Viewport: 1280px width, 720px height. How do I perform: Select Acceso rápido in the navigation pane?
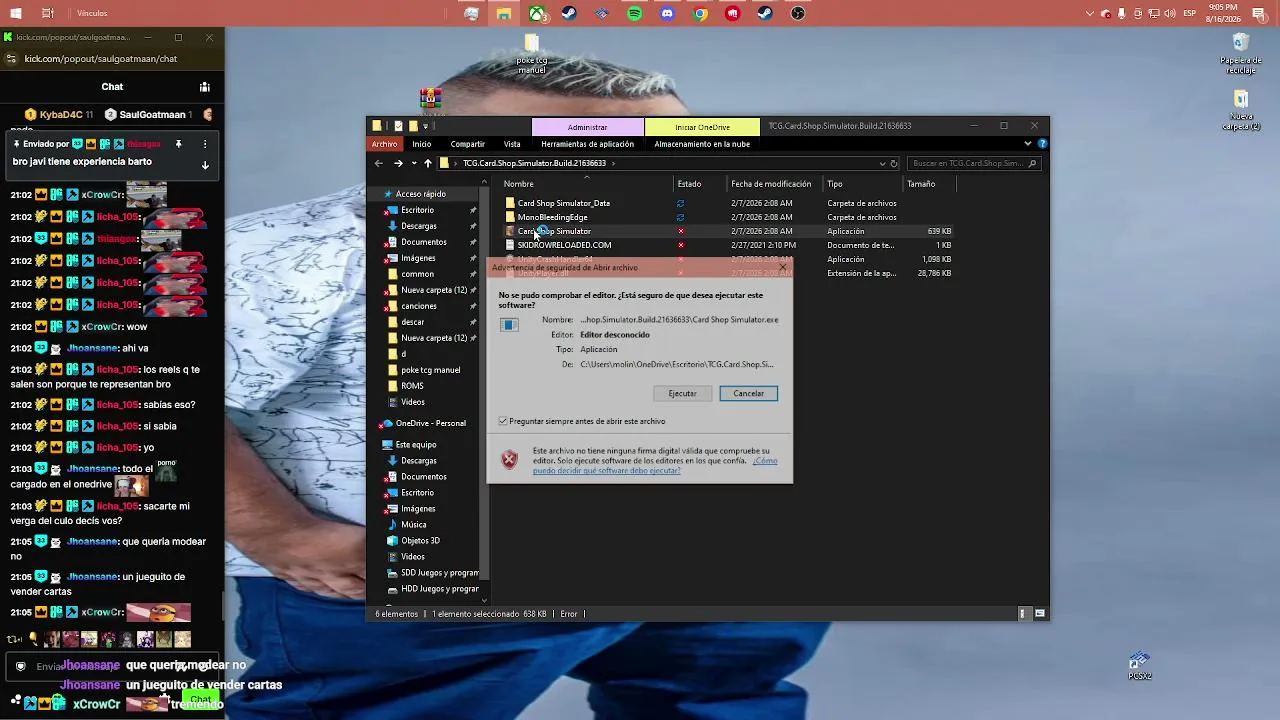(x=420, y=194)
